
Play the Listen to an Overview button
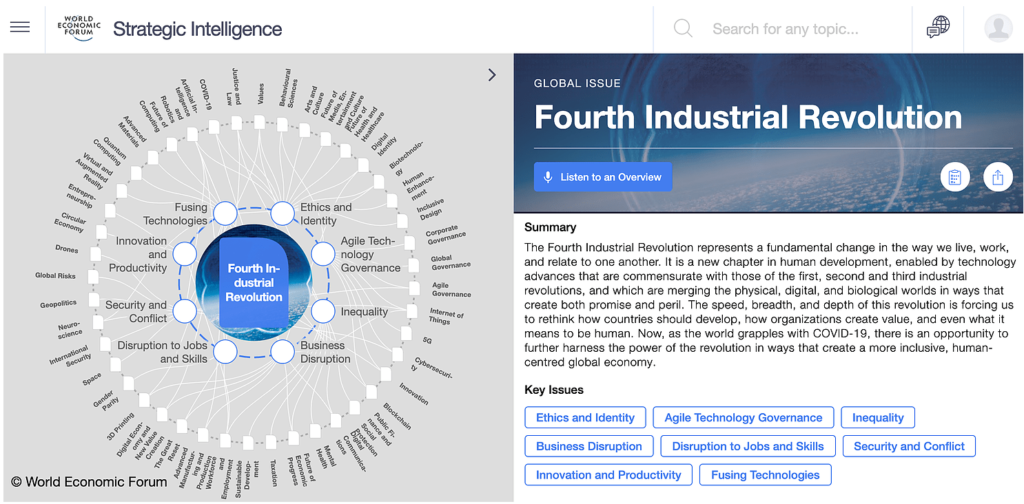coord(602,177)
